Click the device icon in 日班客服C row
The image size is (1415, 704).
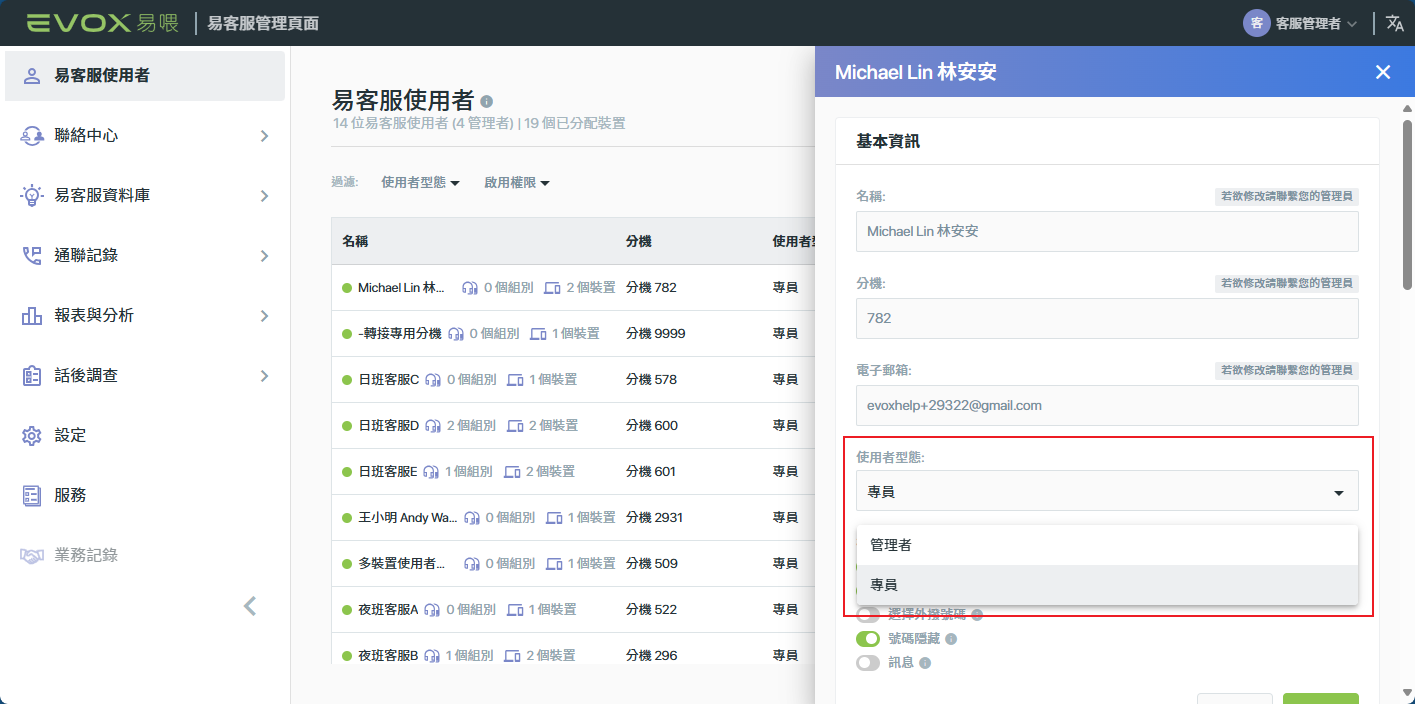(516, 380)
